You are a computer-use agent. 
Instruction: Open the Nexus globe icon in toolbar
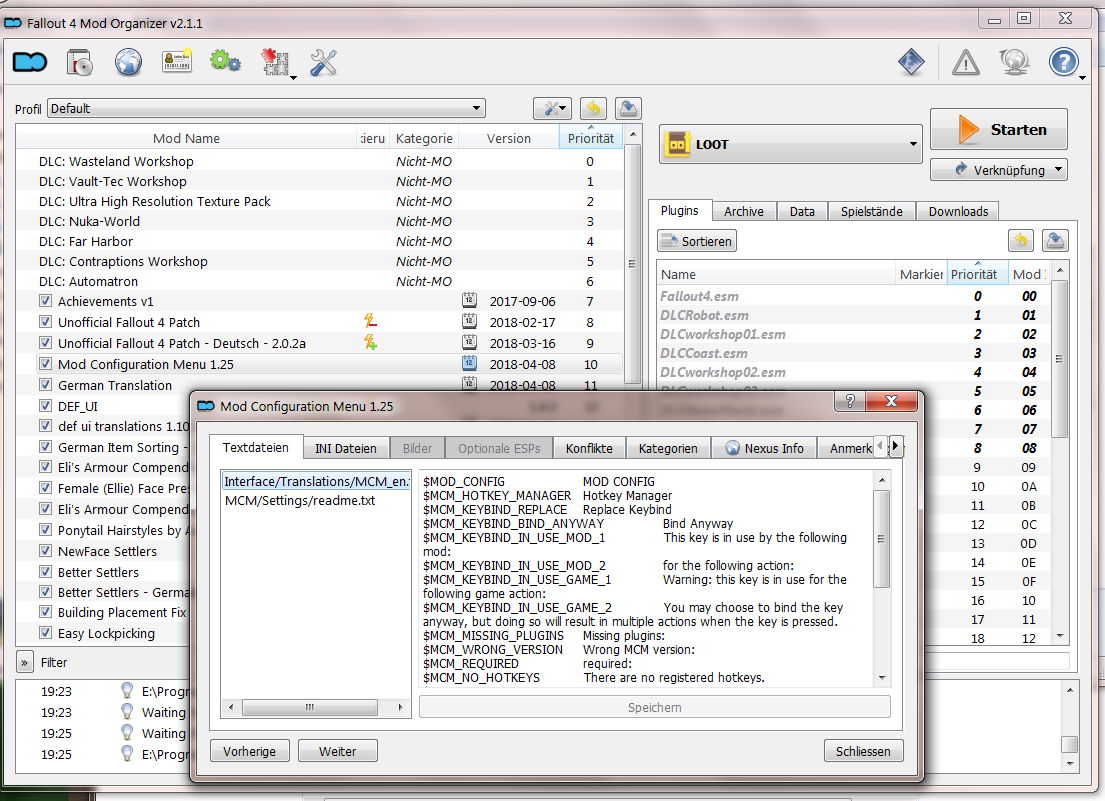128,63
